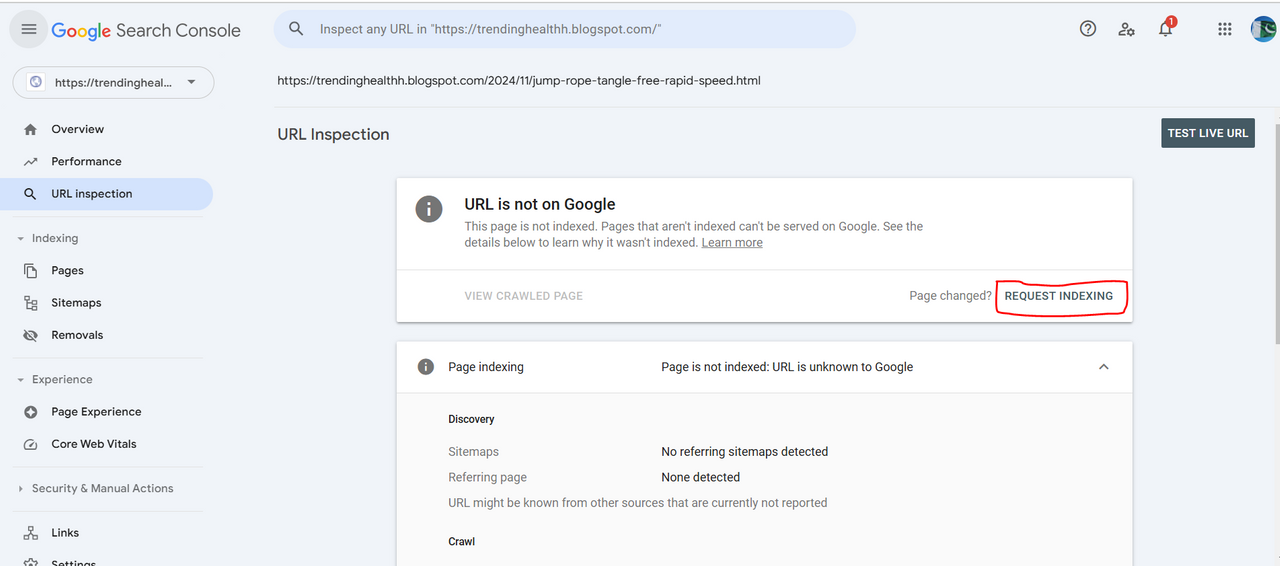Open the user settings people icon

point(1127,29)
